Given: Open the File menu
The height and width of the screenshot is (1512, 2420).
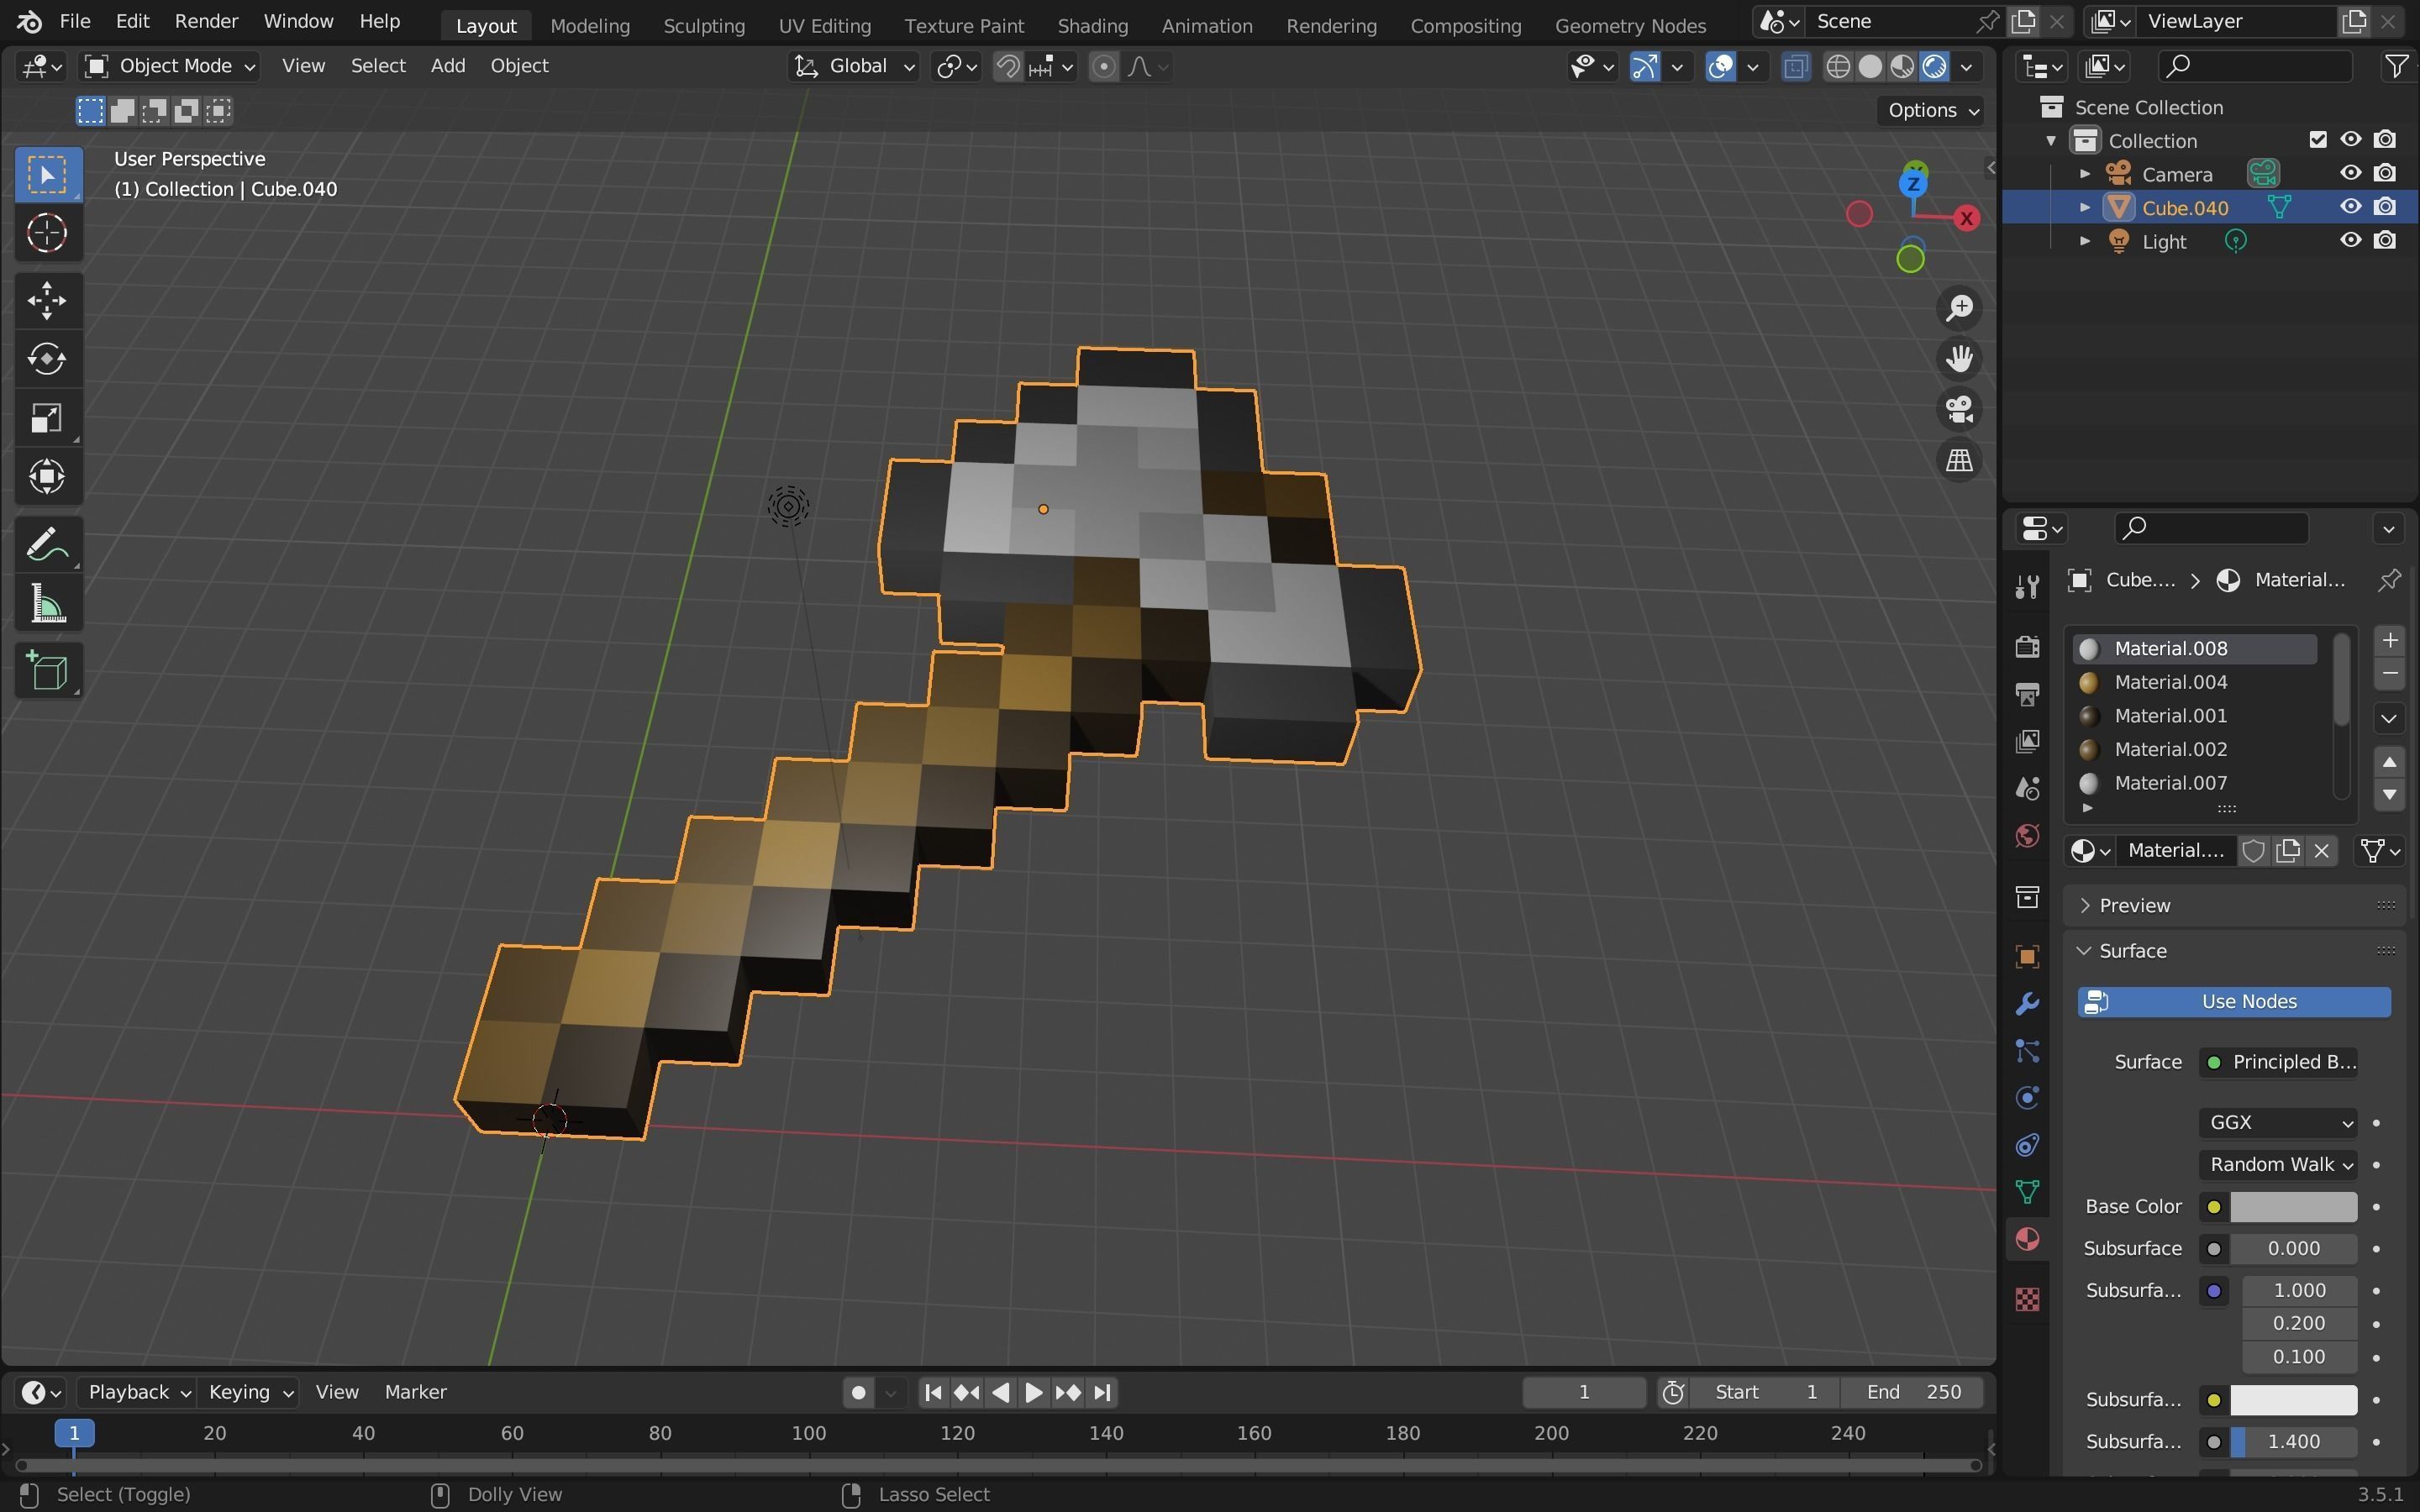Looking at the screenshot, I should click(75, 21).
